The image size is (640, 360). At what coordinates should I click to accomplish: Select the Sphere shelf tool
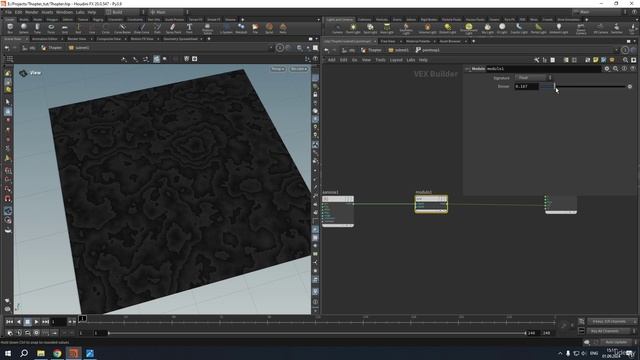(x=24, y=28)
